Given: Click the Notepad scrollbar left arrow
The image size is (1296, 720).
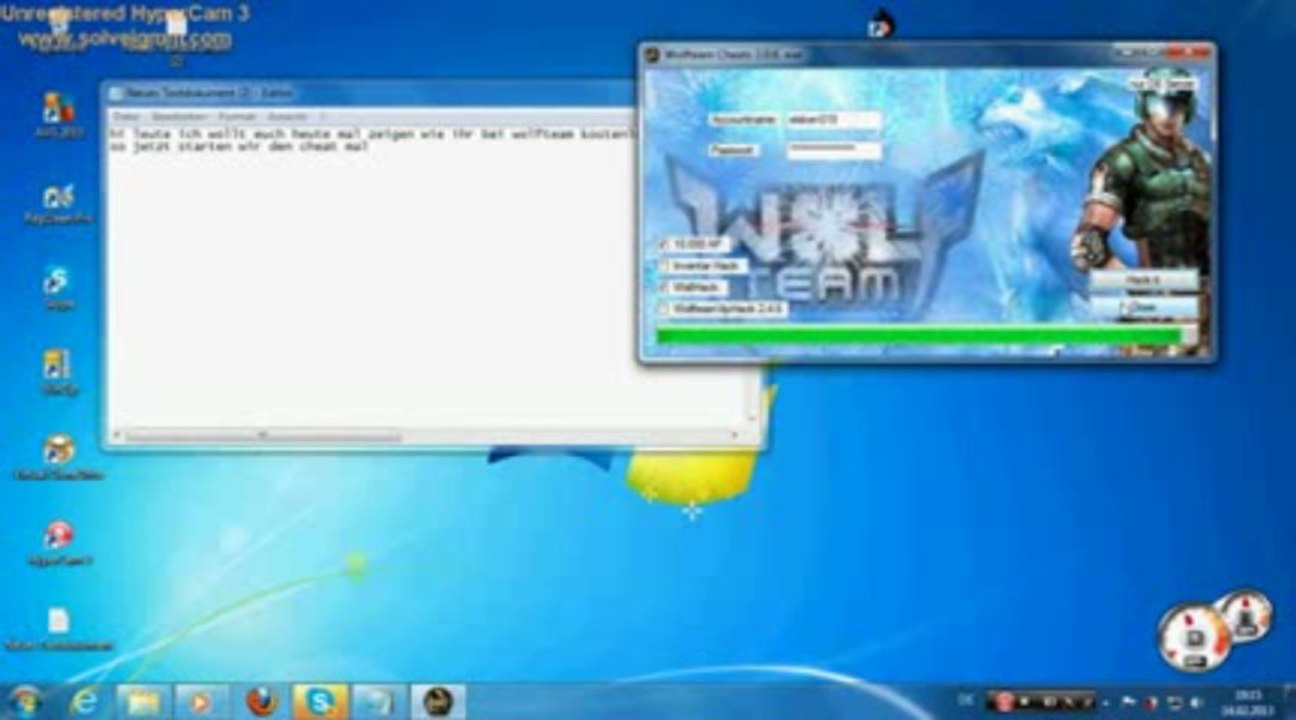Looking at the screenshot, I should coord(117,436).
